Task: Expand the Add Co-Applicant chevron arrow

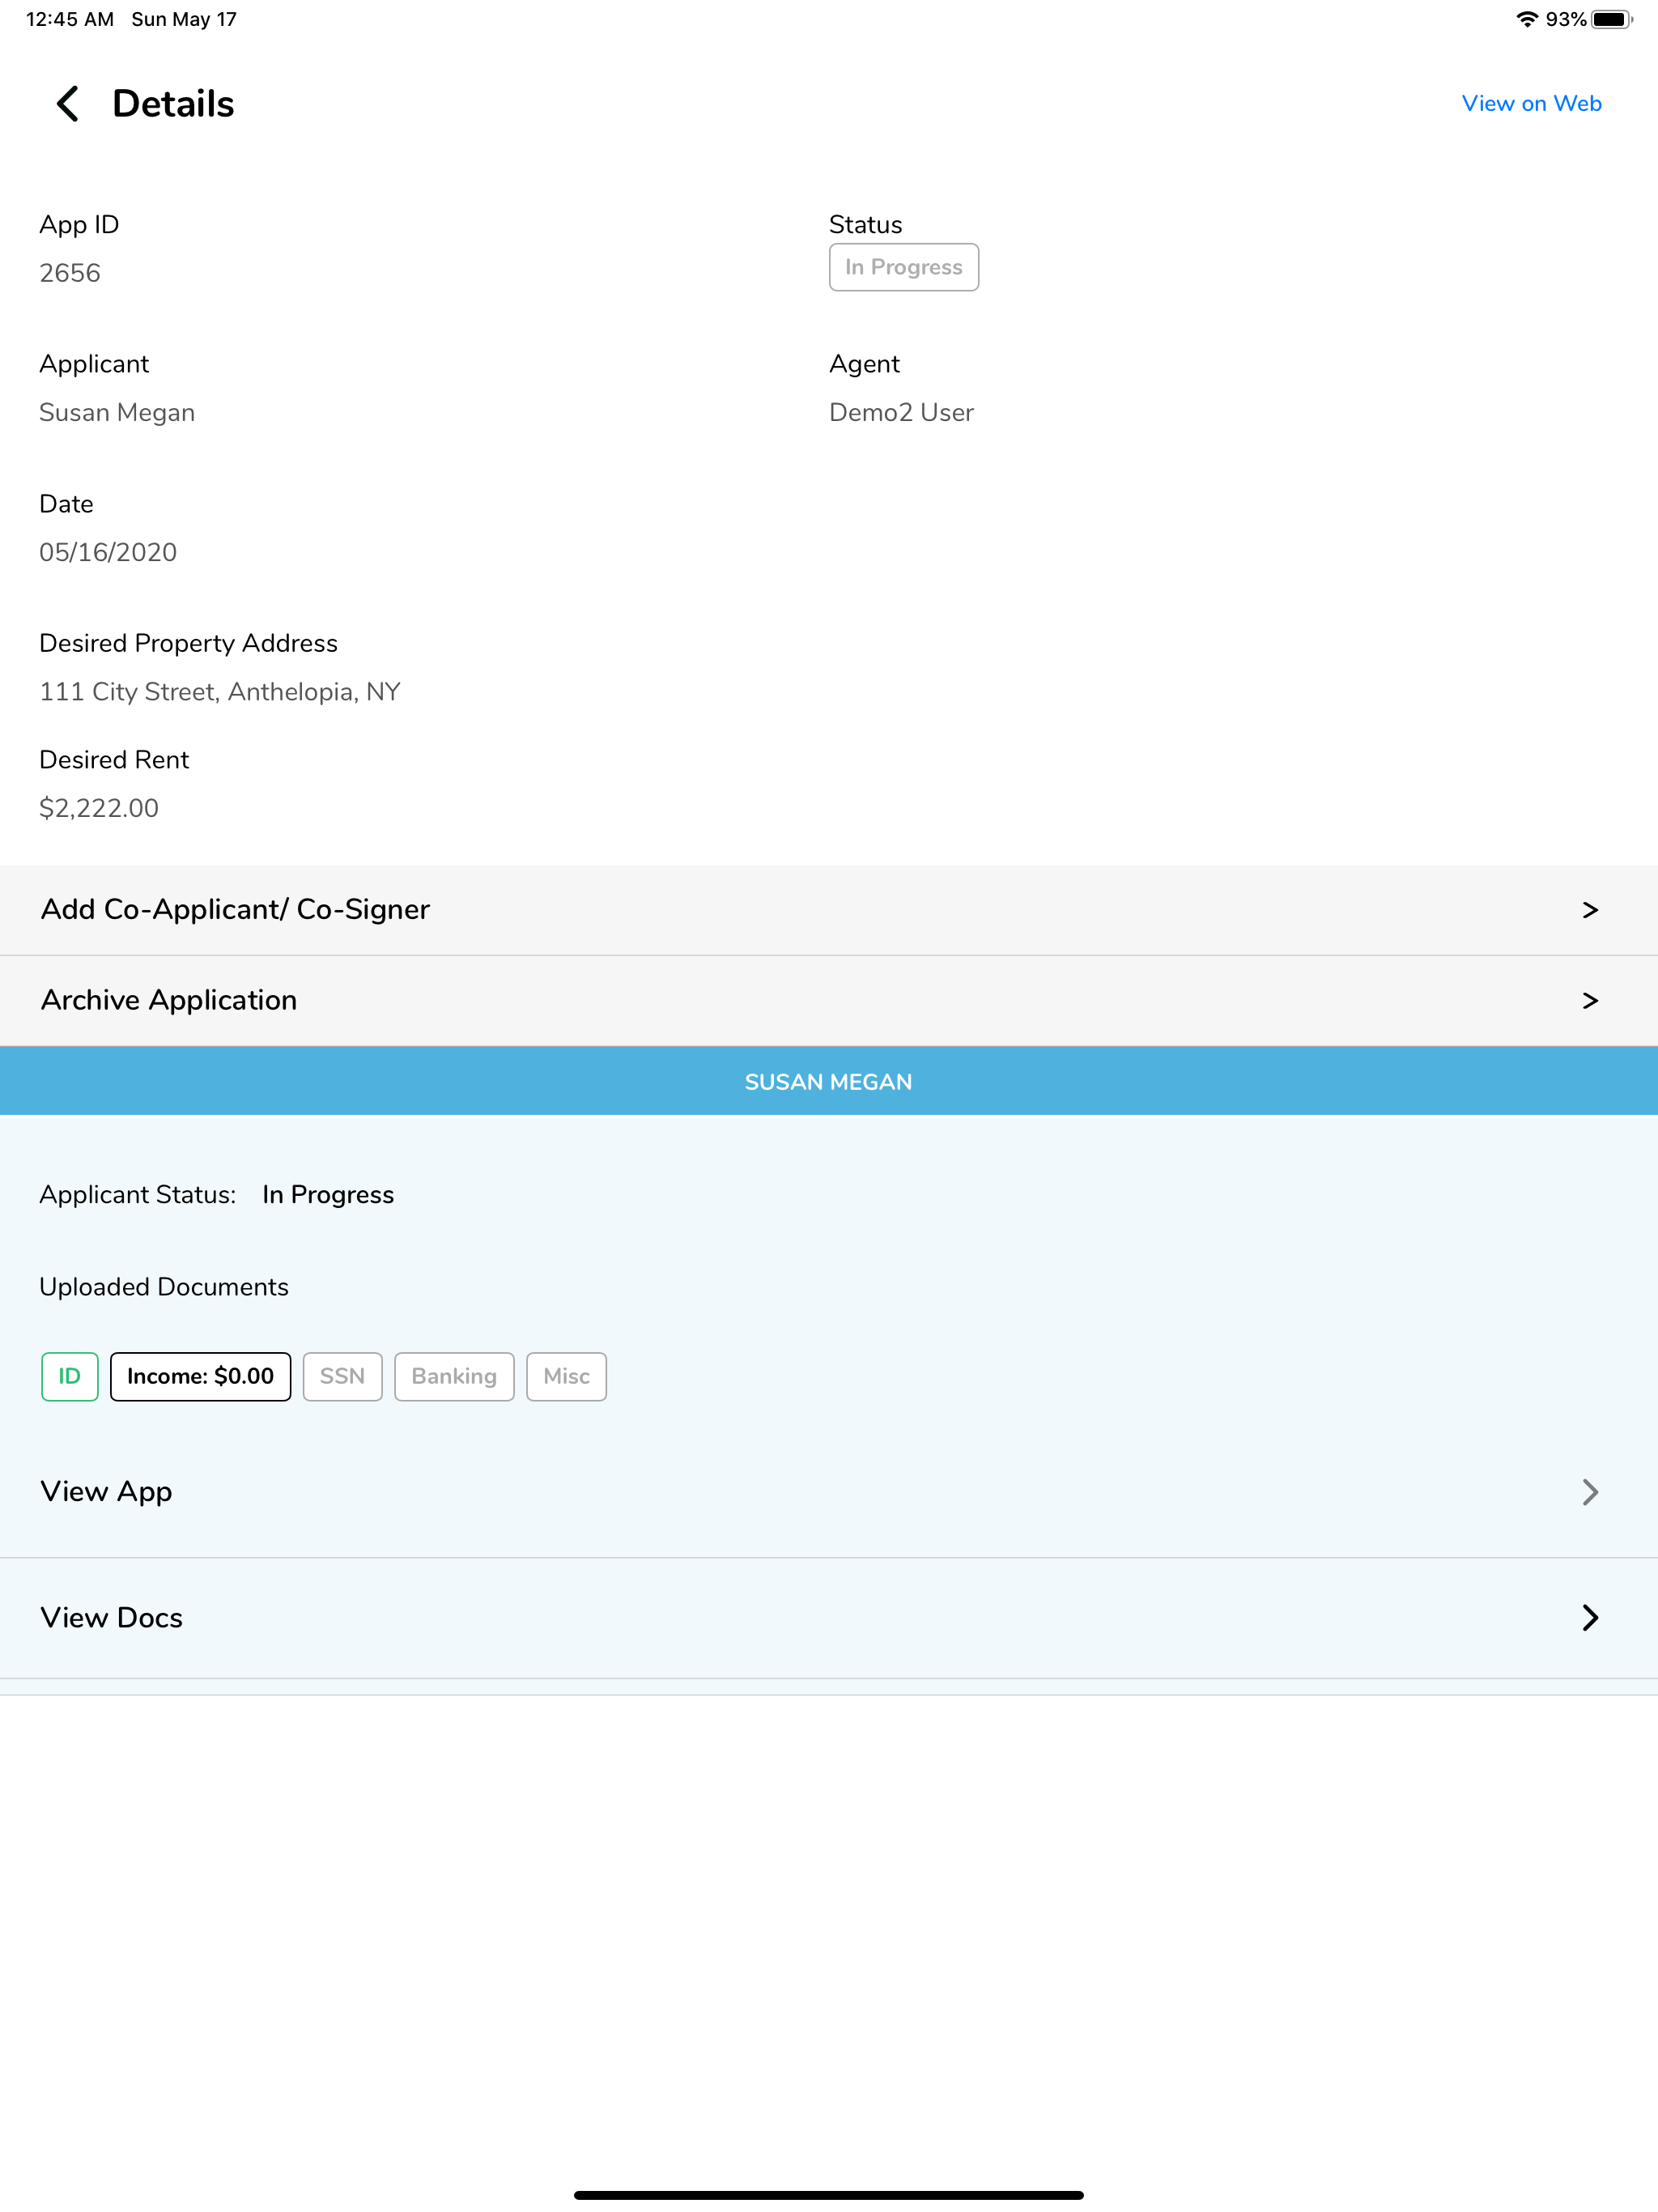Action: (1590, 909)
